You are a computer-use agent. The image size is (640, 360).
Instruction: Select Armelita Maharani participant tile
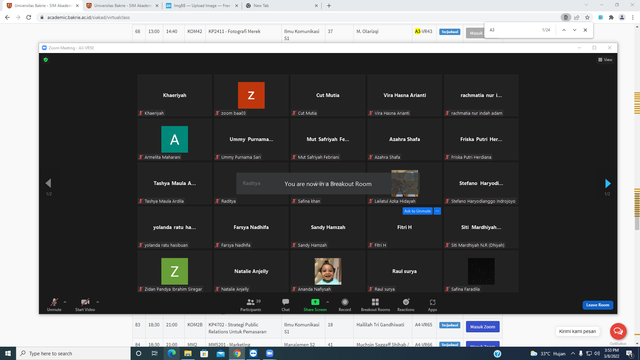coord(174,140)
